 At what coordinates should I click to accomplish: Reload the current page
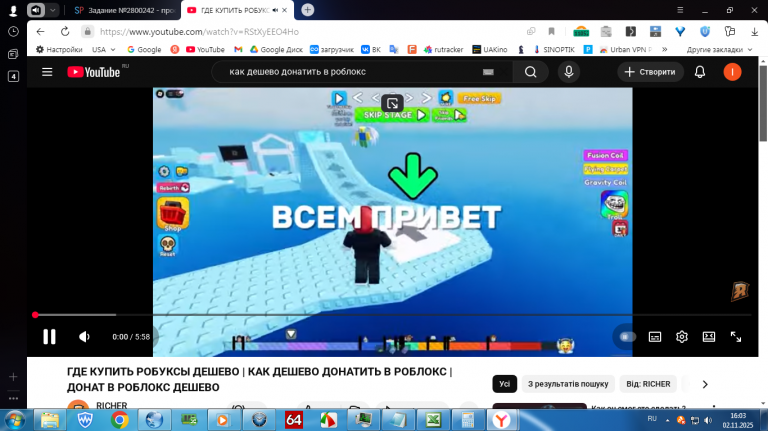[65, 31]
